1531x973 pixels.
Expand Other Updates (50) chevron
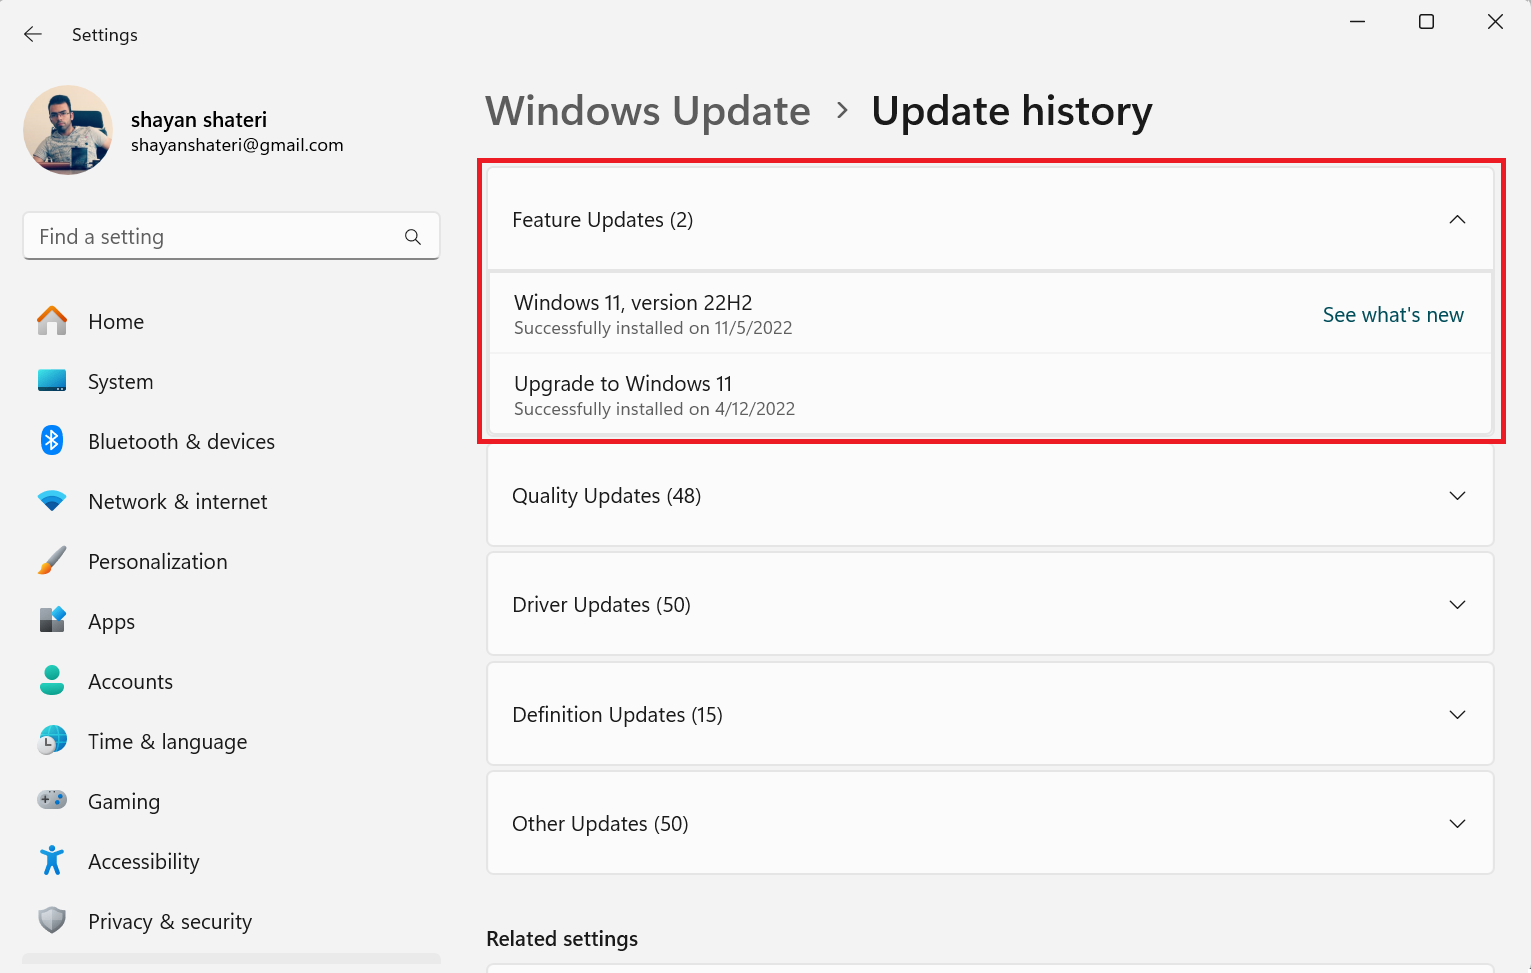coord(1457,824)
